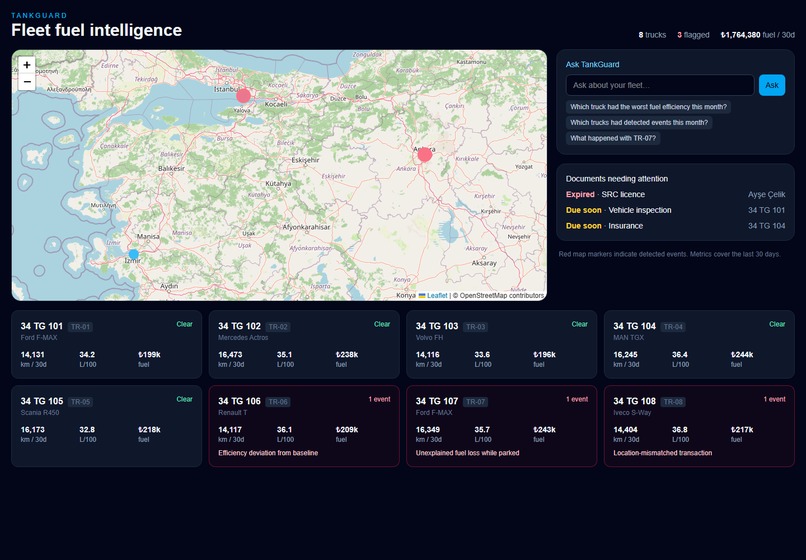Click the TR-06 tag badge

278,402
